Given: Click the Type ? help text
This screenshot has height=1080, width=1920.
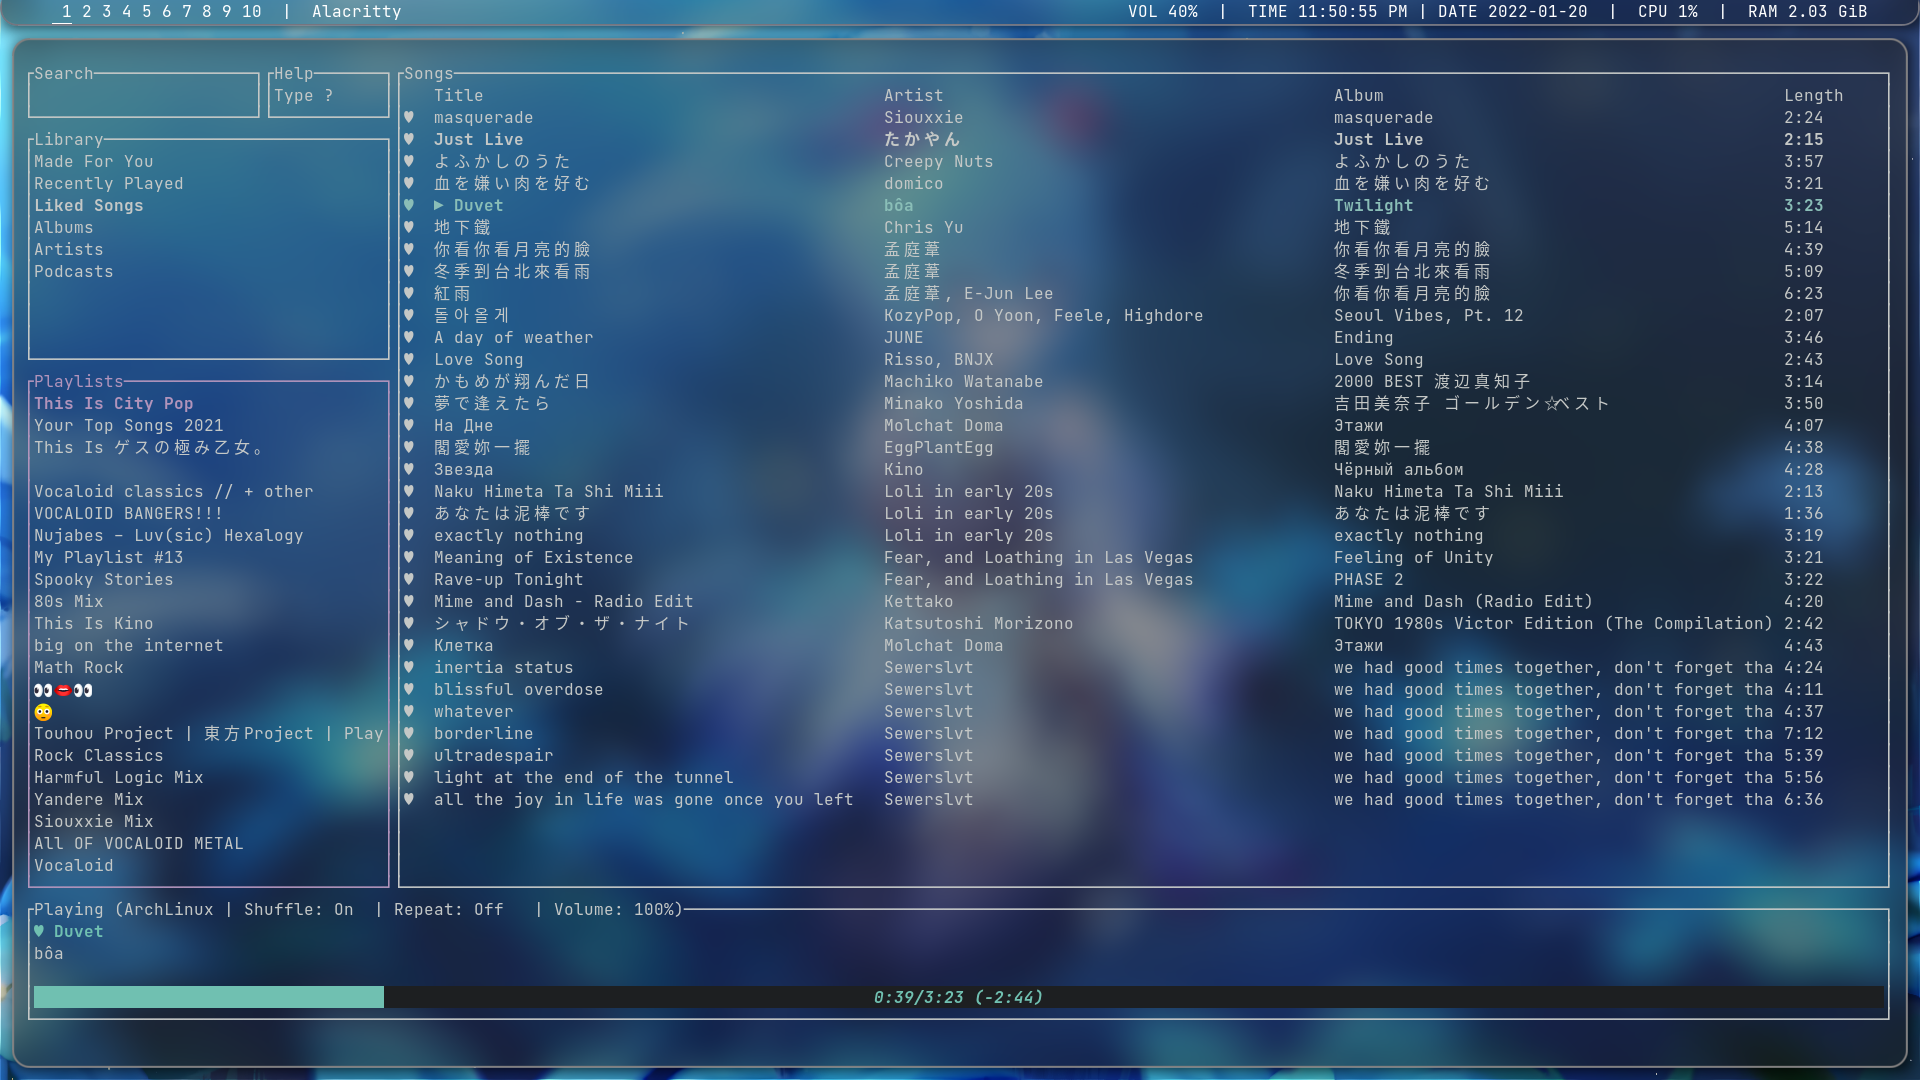Looking at the screenshot, I should pos(303,95).
